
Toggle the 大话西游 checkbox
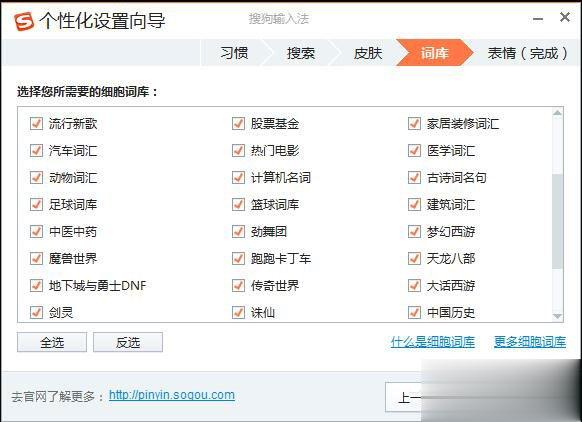[414, 285]
